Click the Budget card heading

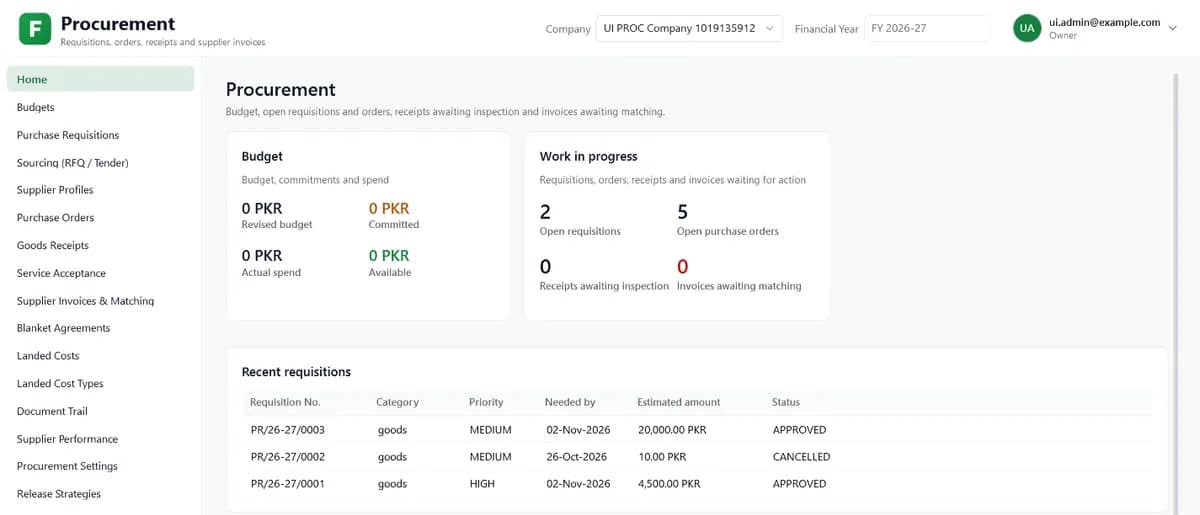click(262, 157)
